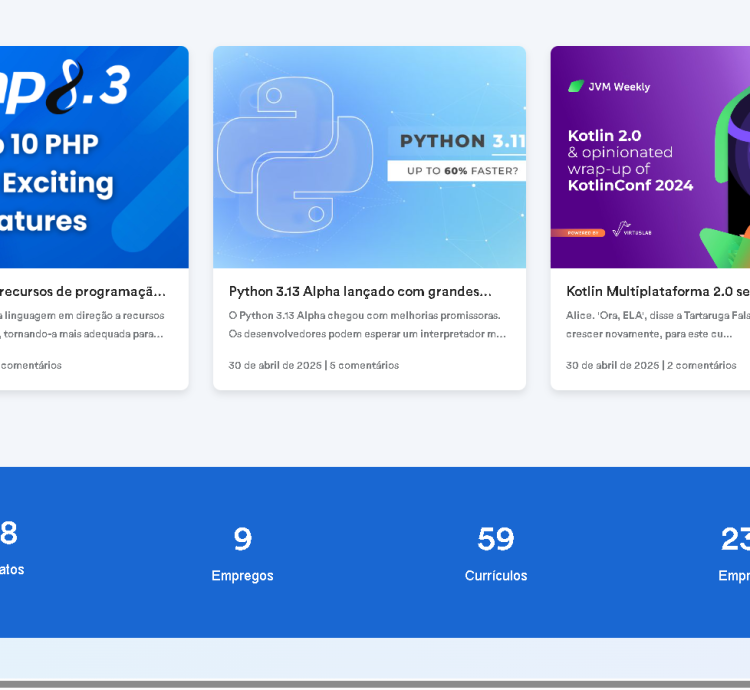Select the 'Kotlin 2.0' KotlinConf 2024 heading image
Image resolution: width=750 pixels, height=690 pixels.
(630, 160)
